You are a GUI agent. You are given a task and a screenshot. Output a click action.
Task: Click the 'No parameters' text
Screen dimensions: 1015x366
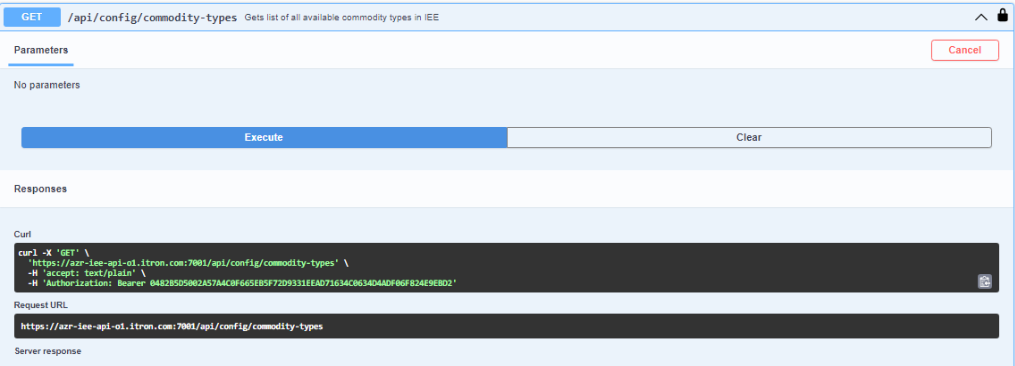coord(47,85)
